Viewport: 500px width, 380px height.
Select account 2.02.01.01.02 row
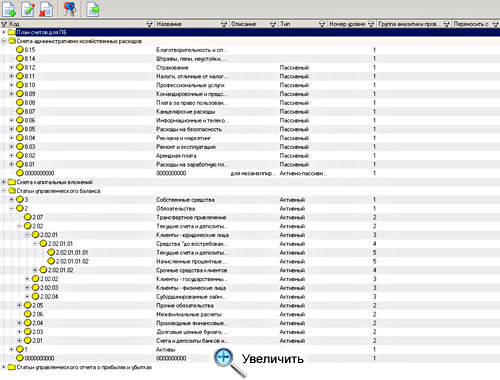pos(250,261)
